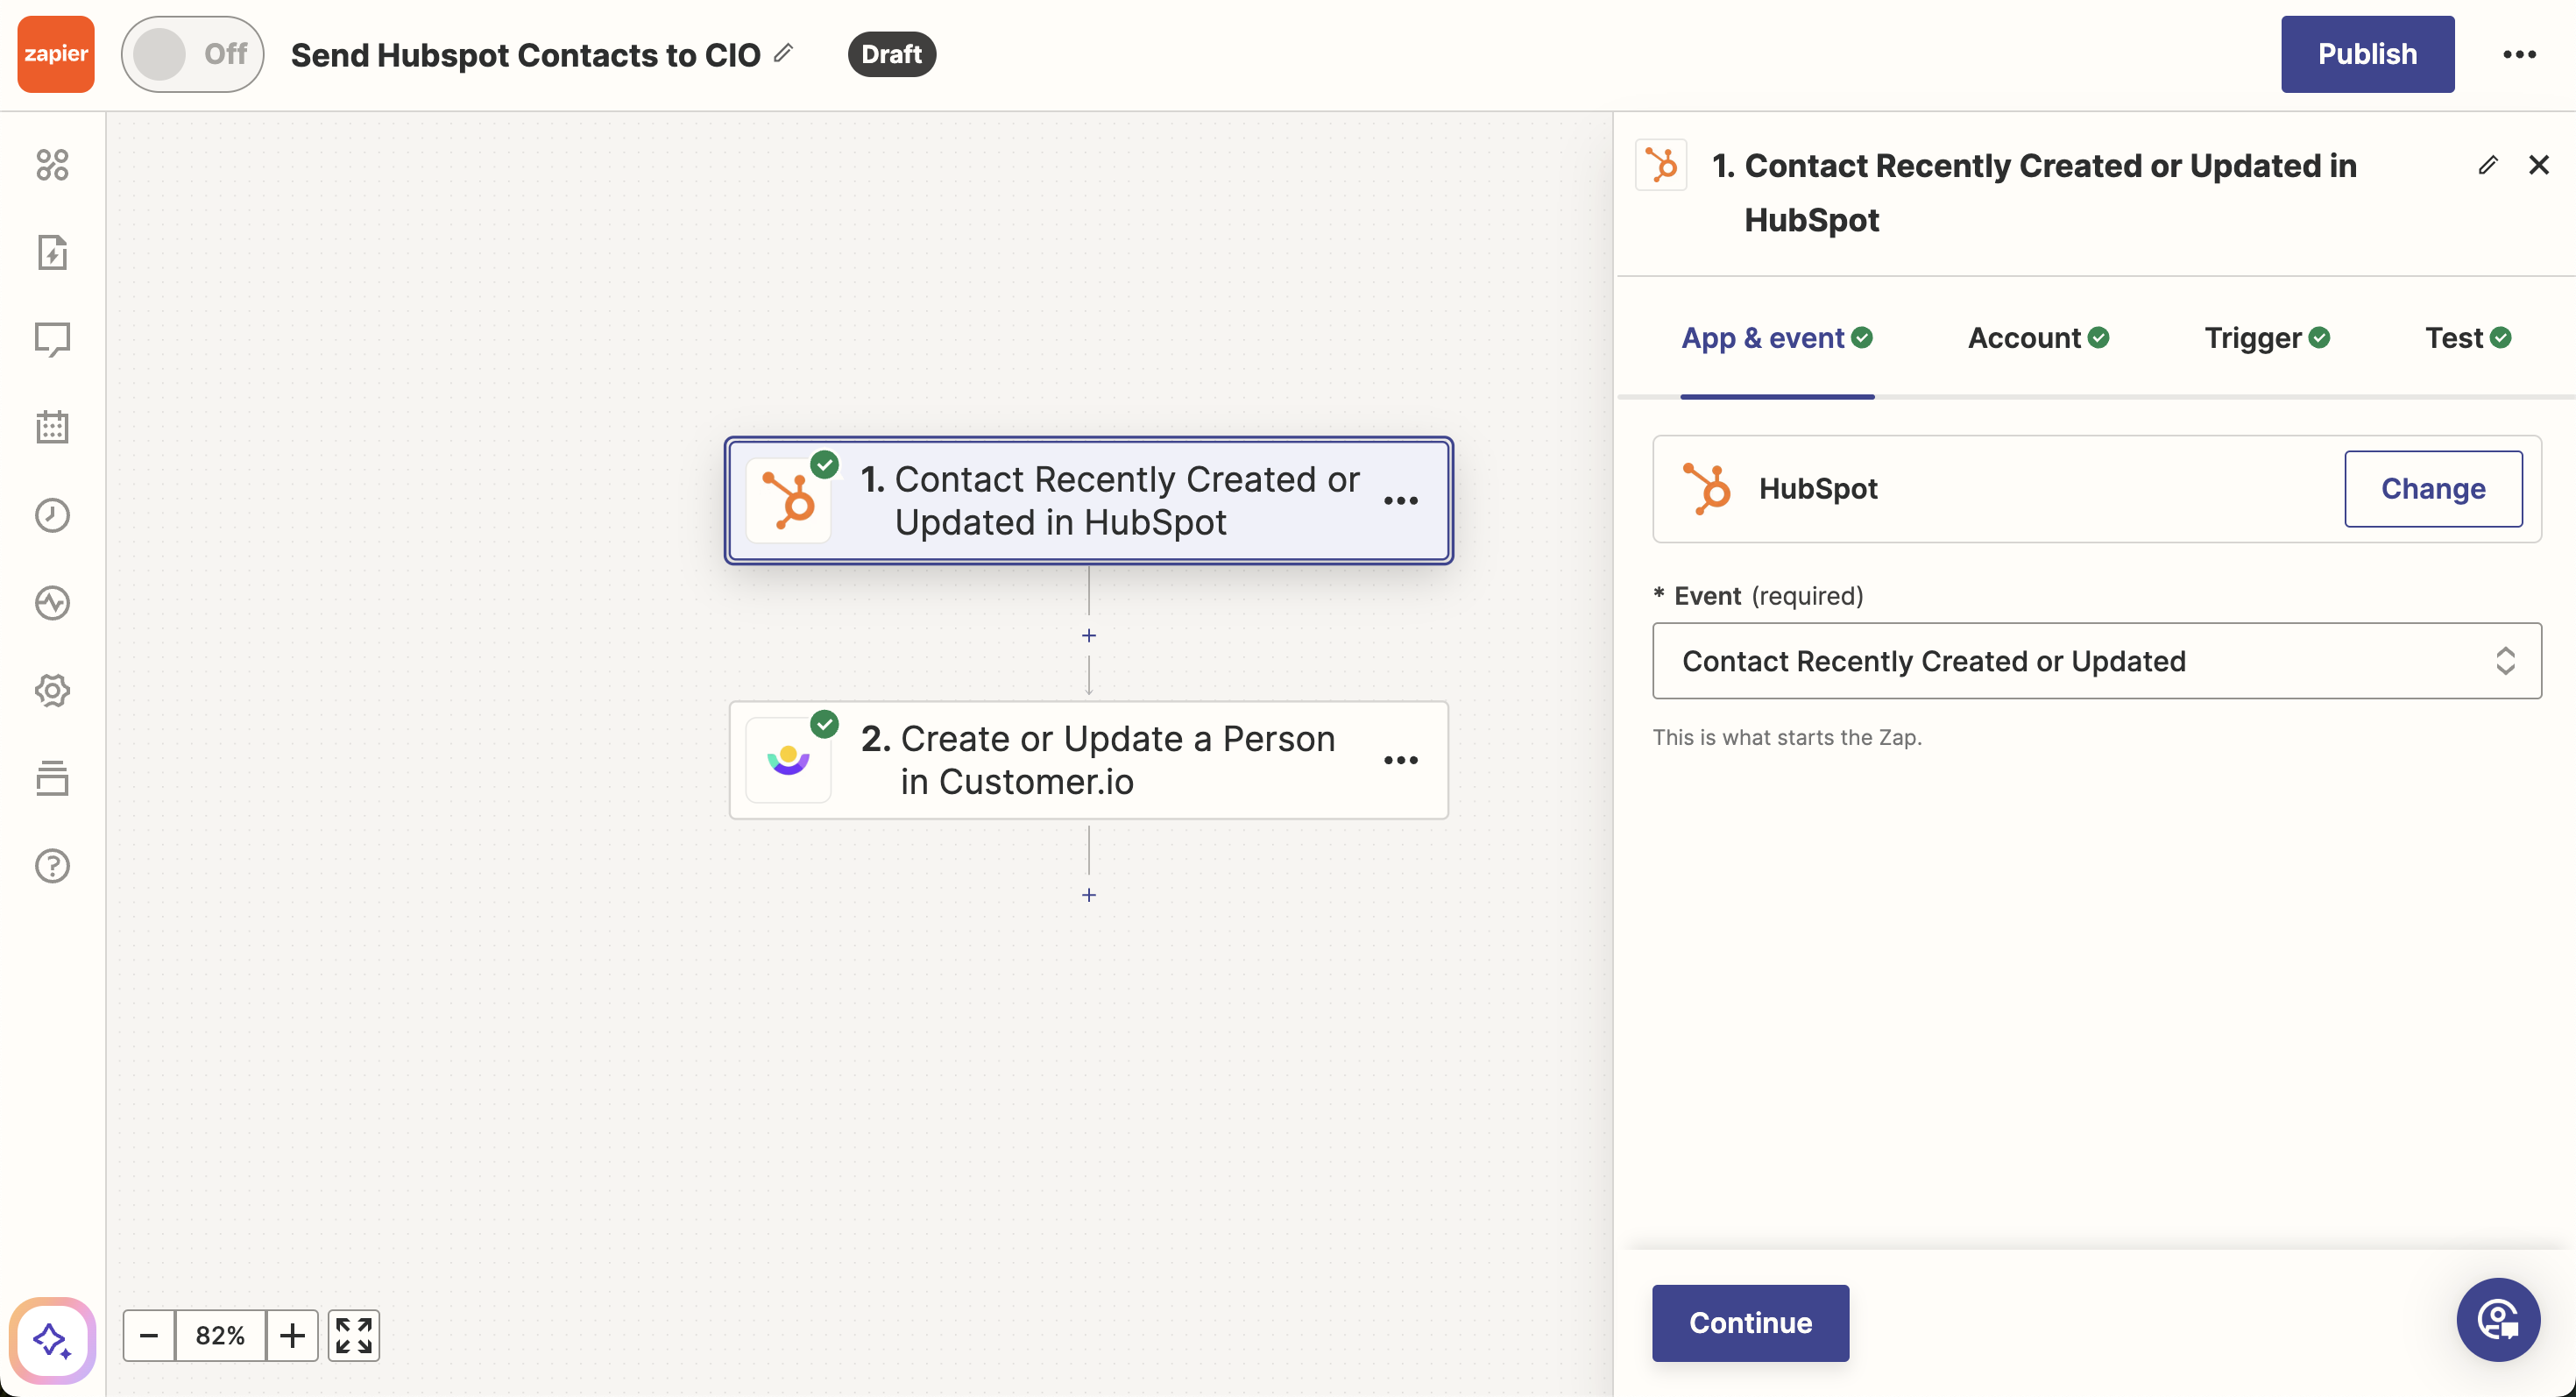The image size is (2576, 1397).
Task: Open the notes comment icon in sidebar
Action: (x=52, y=340)
